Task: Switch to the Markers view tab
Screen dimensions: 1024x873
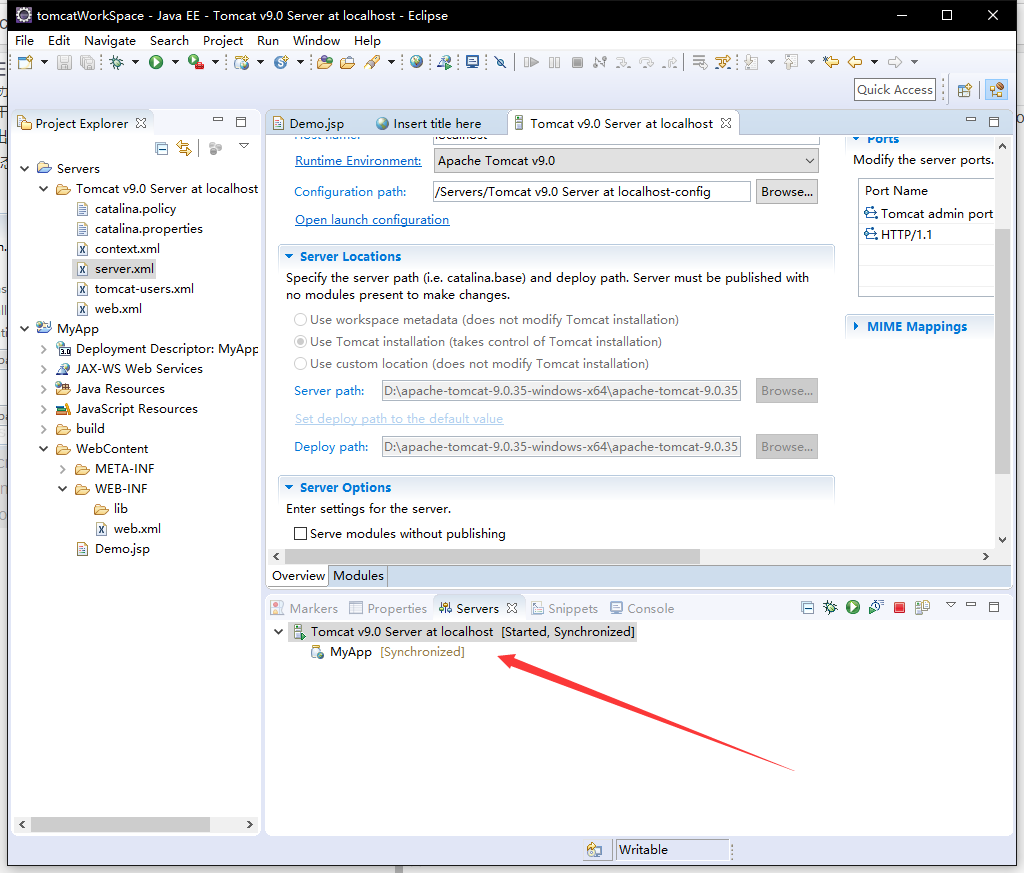Action: tap(304, 609)
